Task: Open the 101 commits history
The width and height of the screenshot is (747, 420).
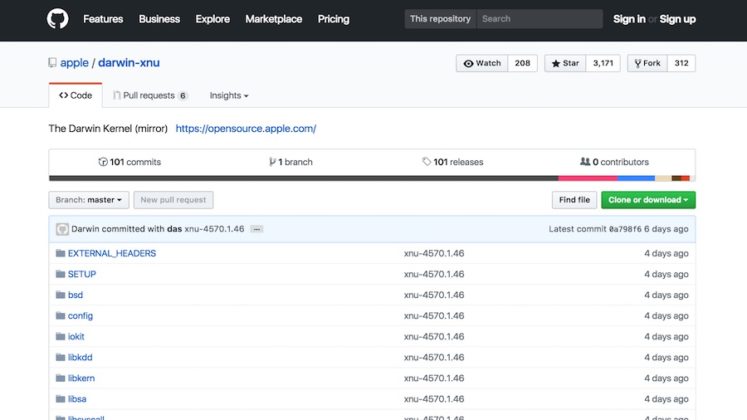Action: (129, 162)
